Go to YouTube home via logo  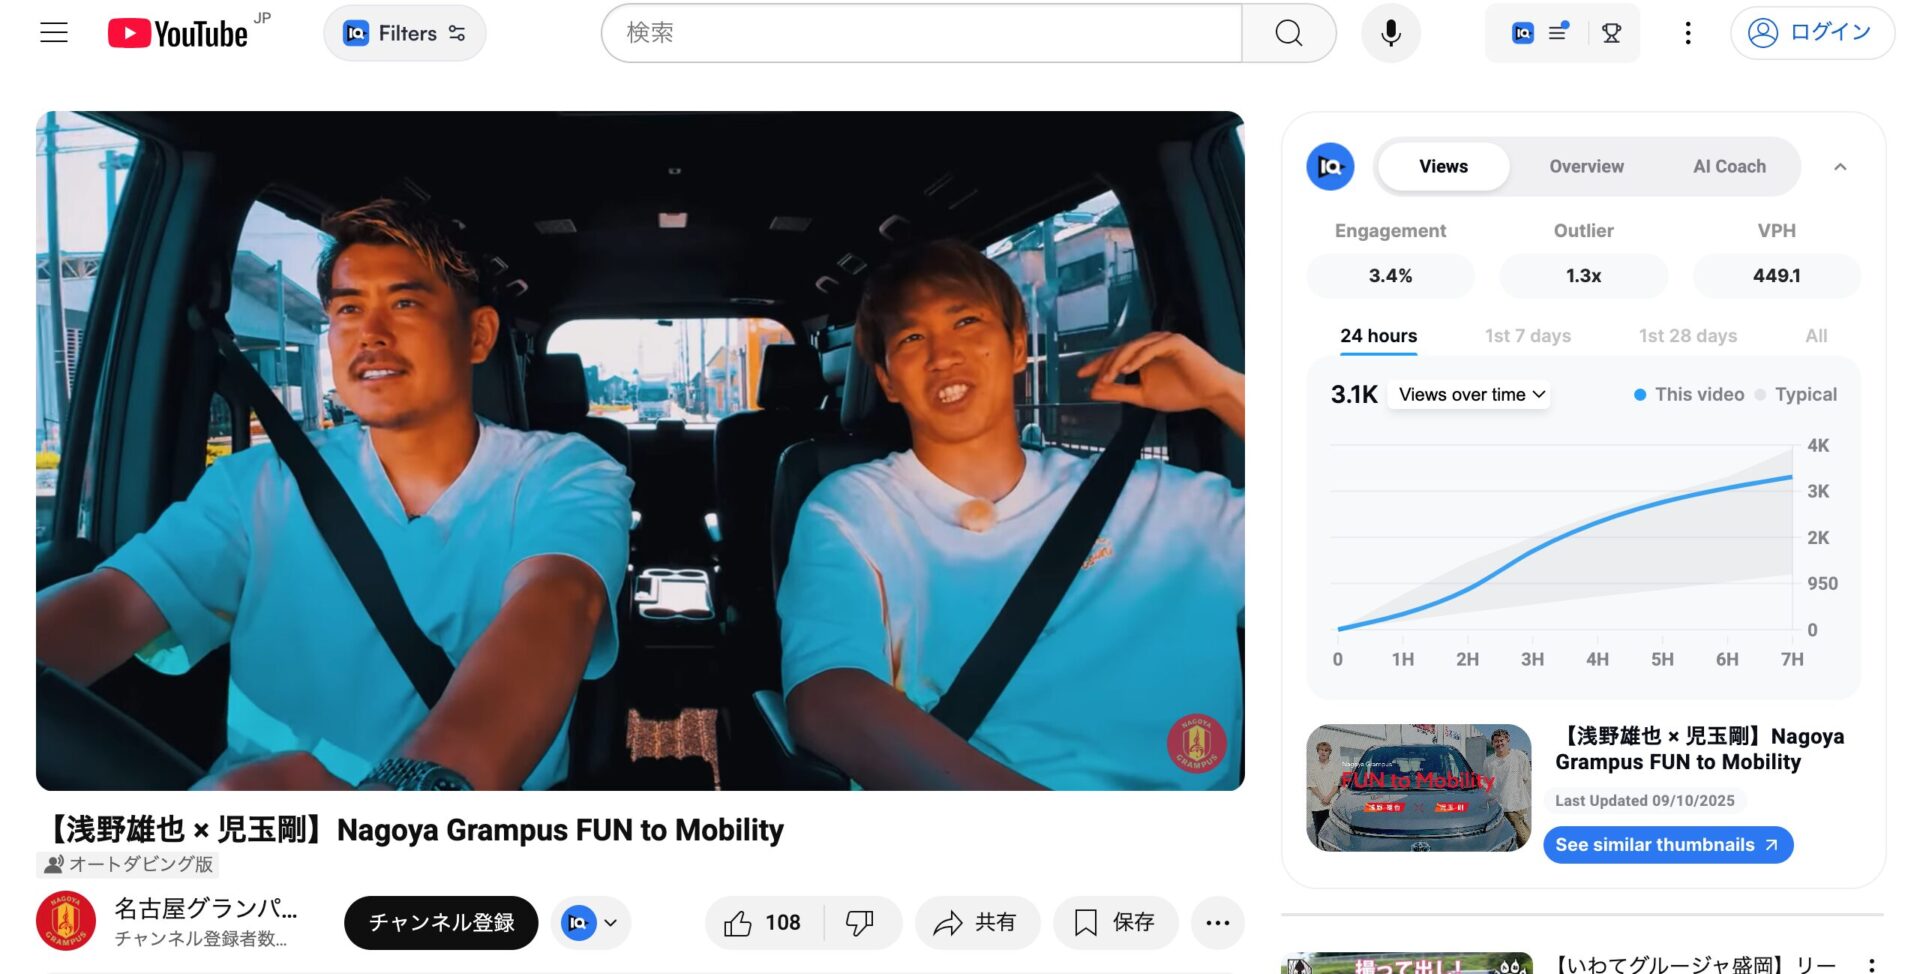click(x=178, y=34)
